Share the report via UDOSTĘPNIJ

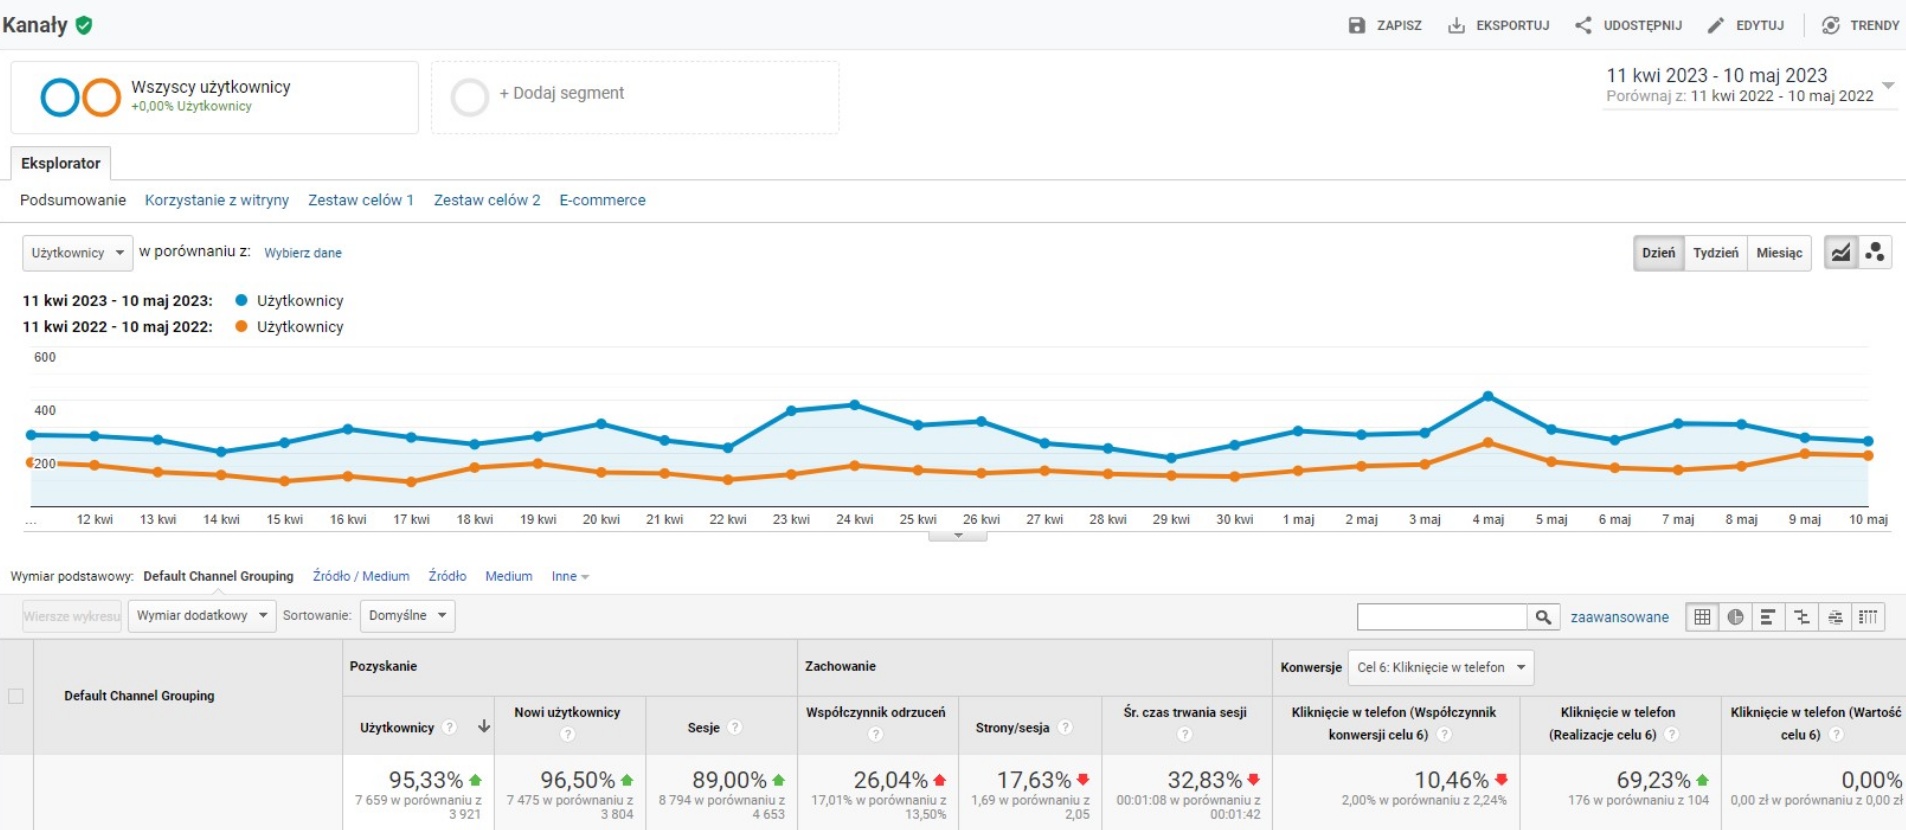[1628, 25]
